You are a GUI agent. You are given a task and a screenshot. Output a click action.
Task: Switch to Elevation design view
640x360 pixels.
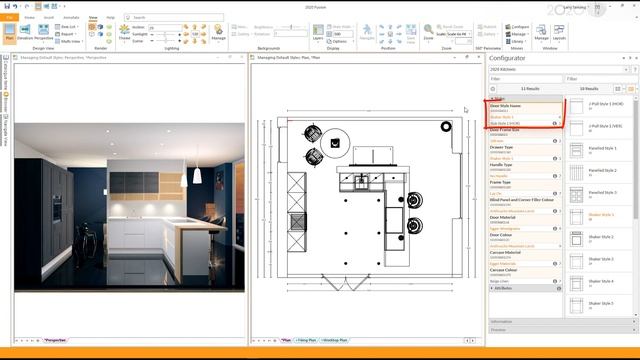click(25, 33)
